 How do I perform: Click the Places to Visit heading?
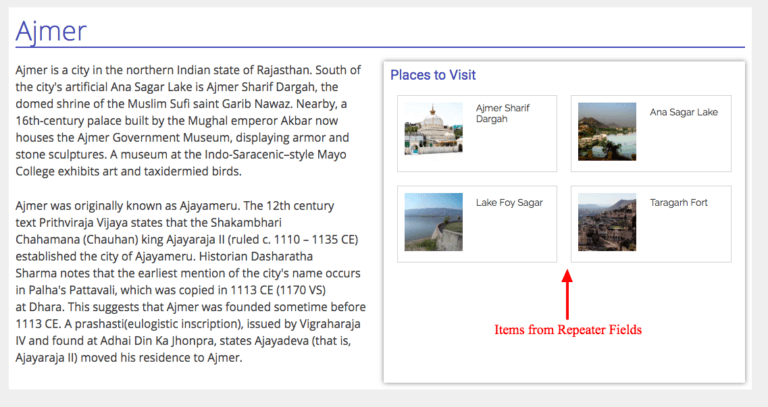433,75
